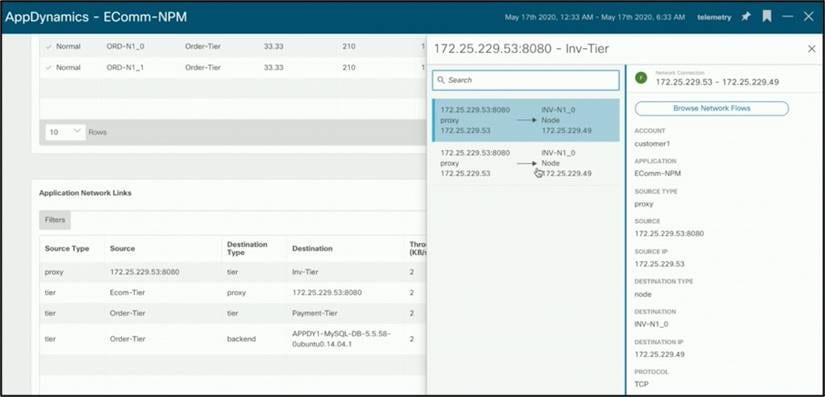Click the magnifier icon in Search box
The width and height of the screenshot is (825, 397).
click(x=441, y=80)
